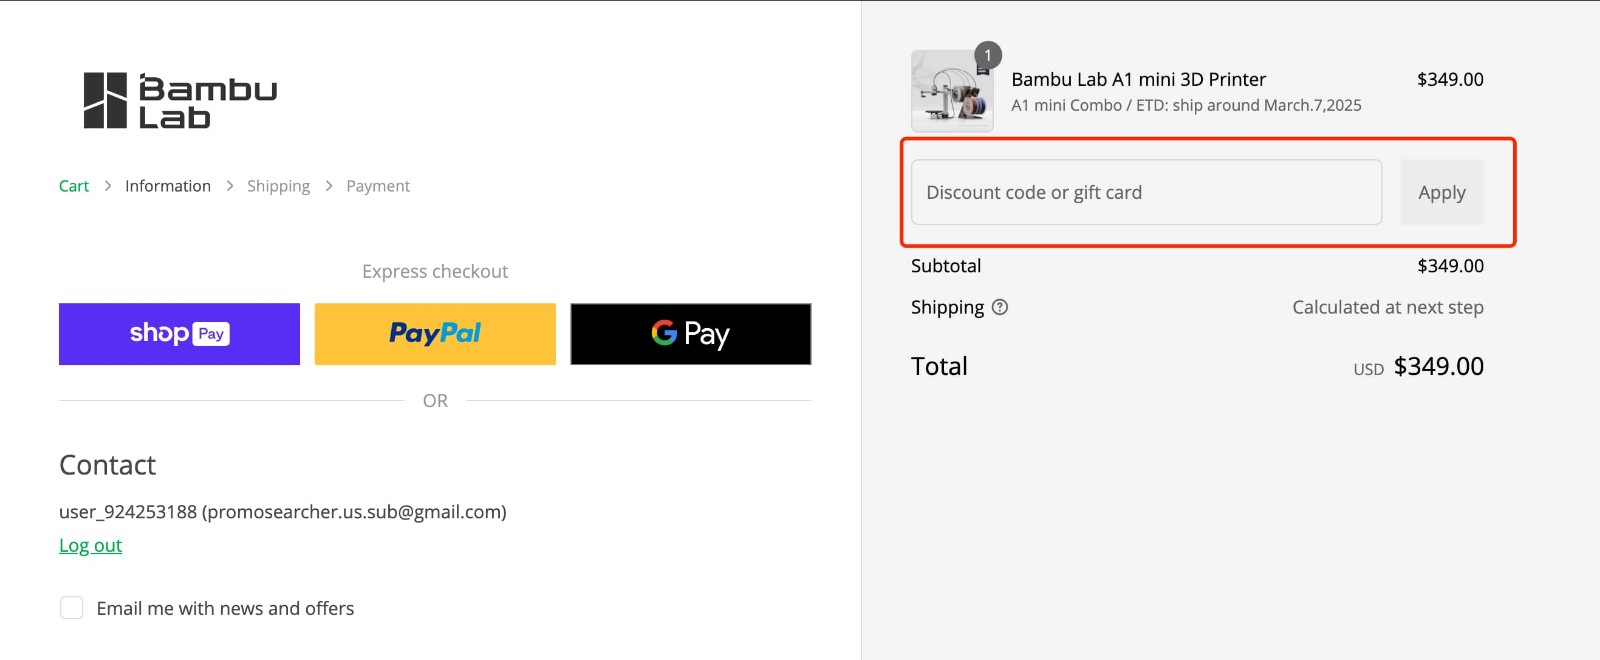Select the Payment breadcrumb step
The height and width of the screenshot is (660, 1600).
377,185
